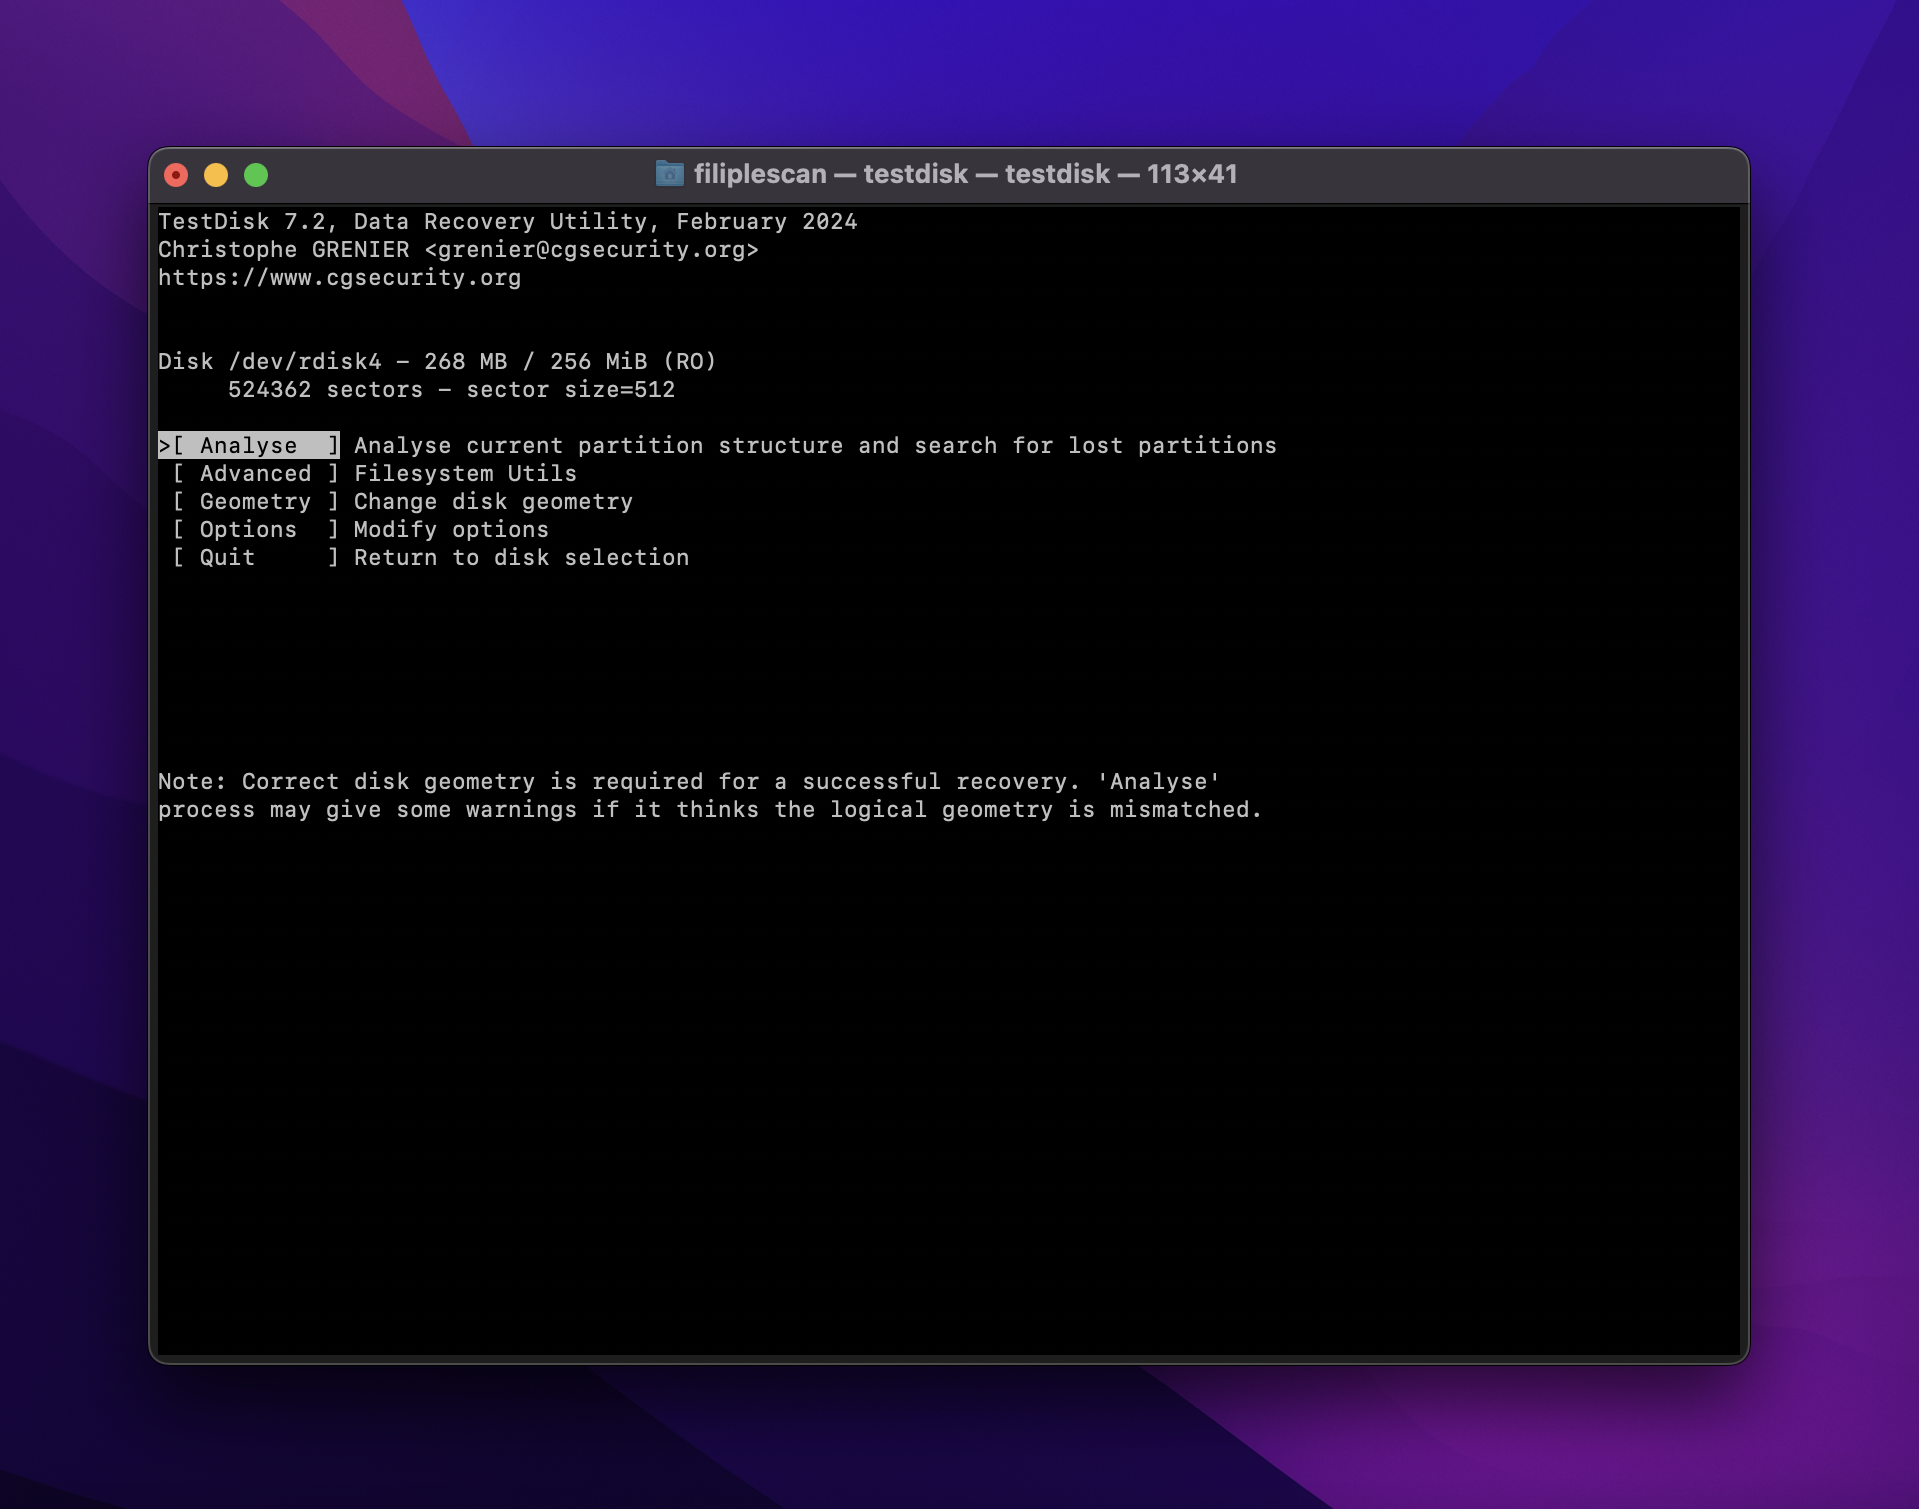Minimize the terminal with the yellow button

tap(216, 175)
